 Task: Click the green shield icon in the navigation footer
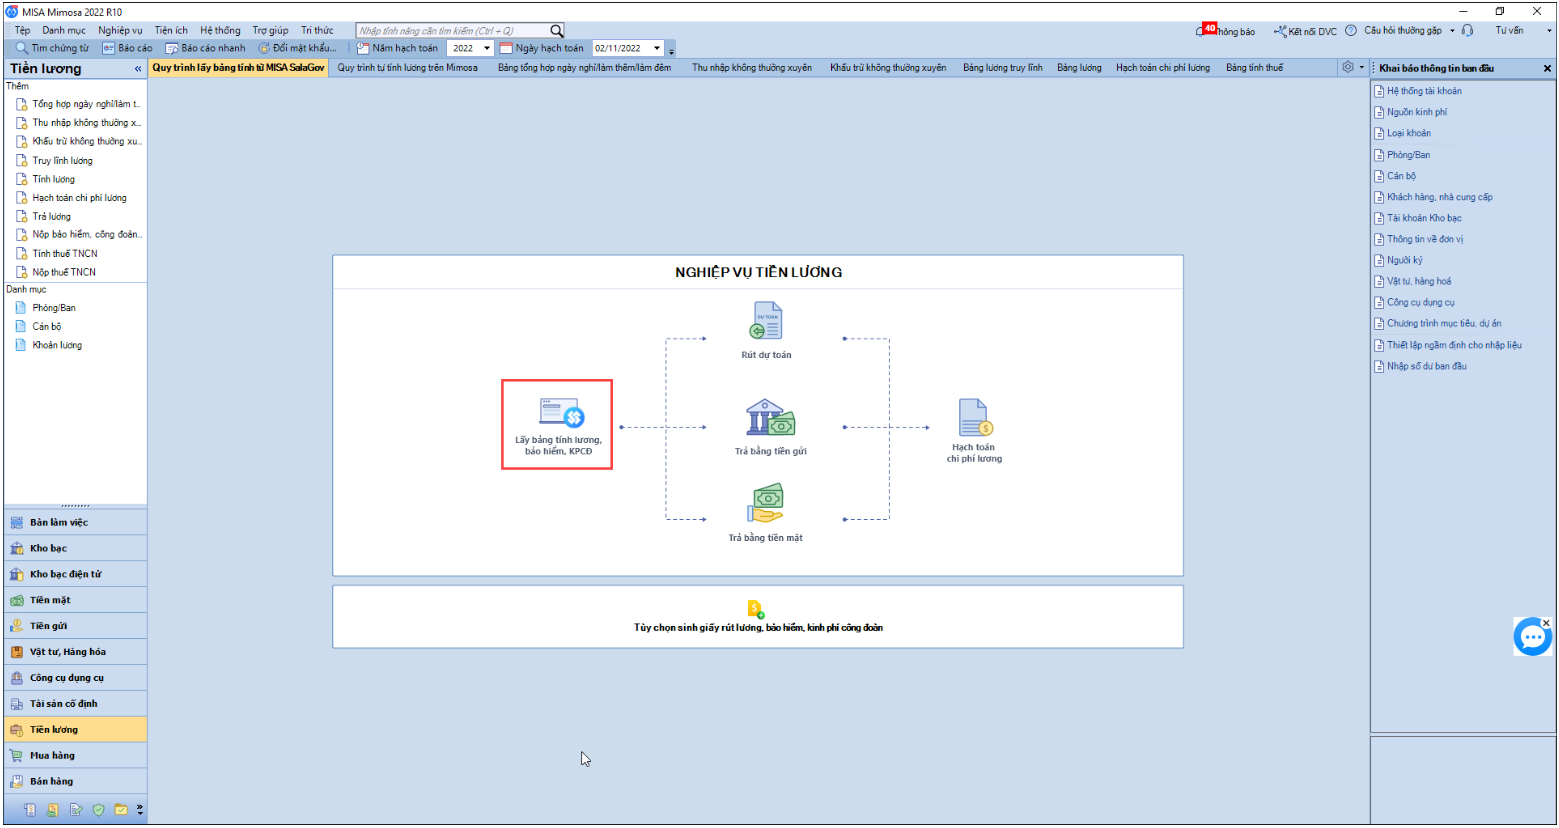click(x=98, y=810)
